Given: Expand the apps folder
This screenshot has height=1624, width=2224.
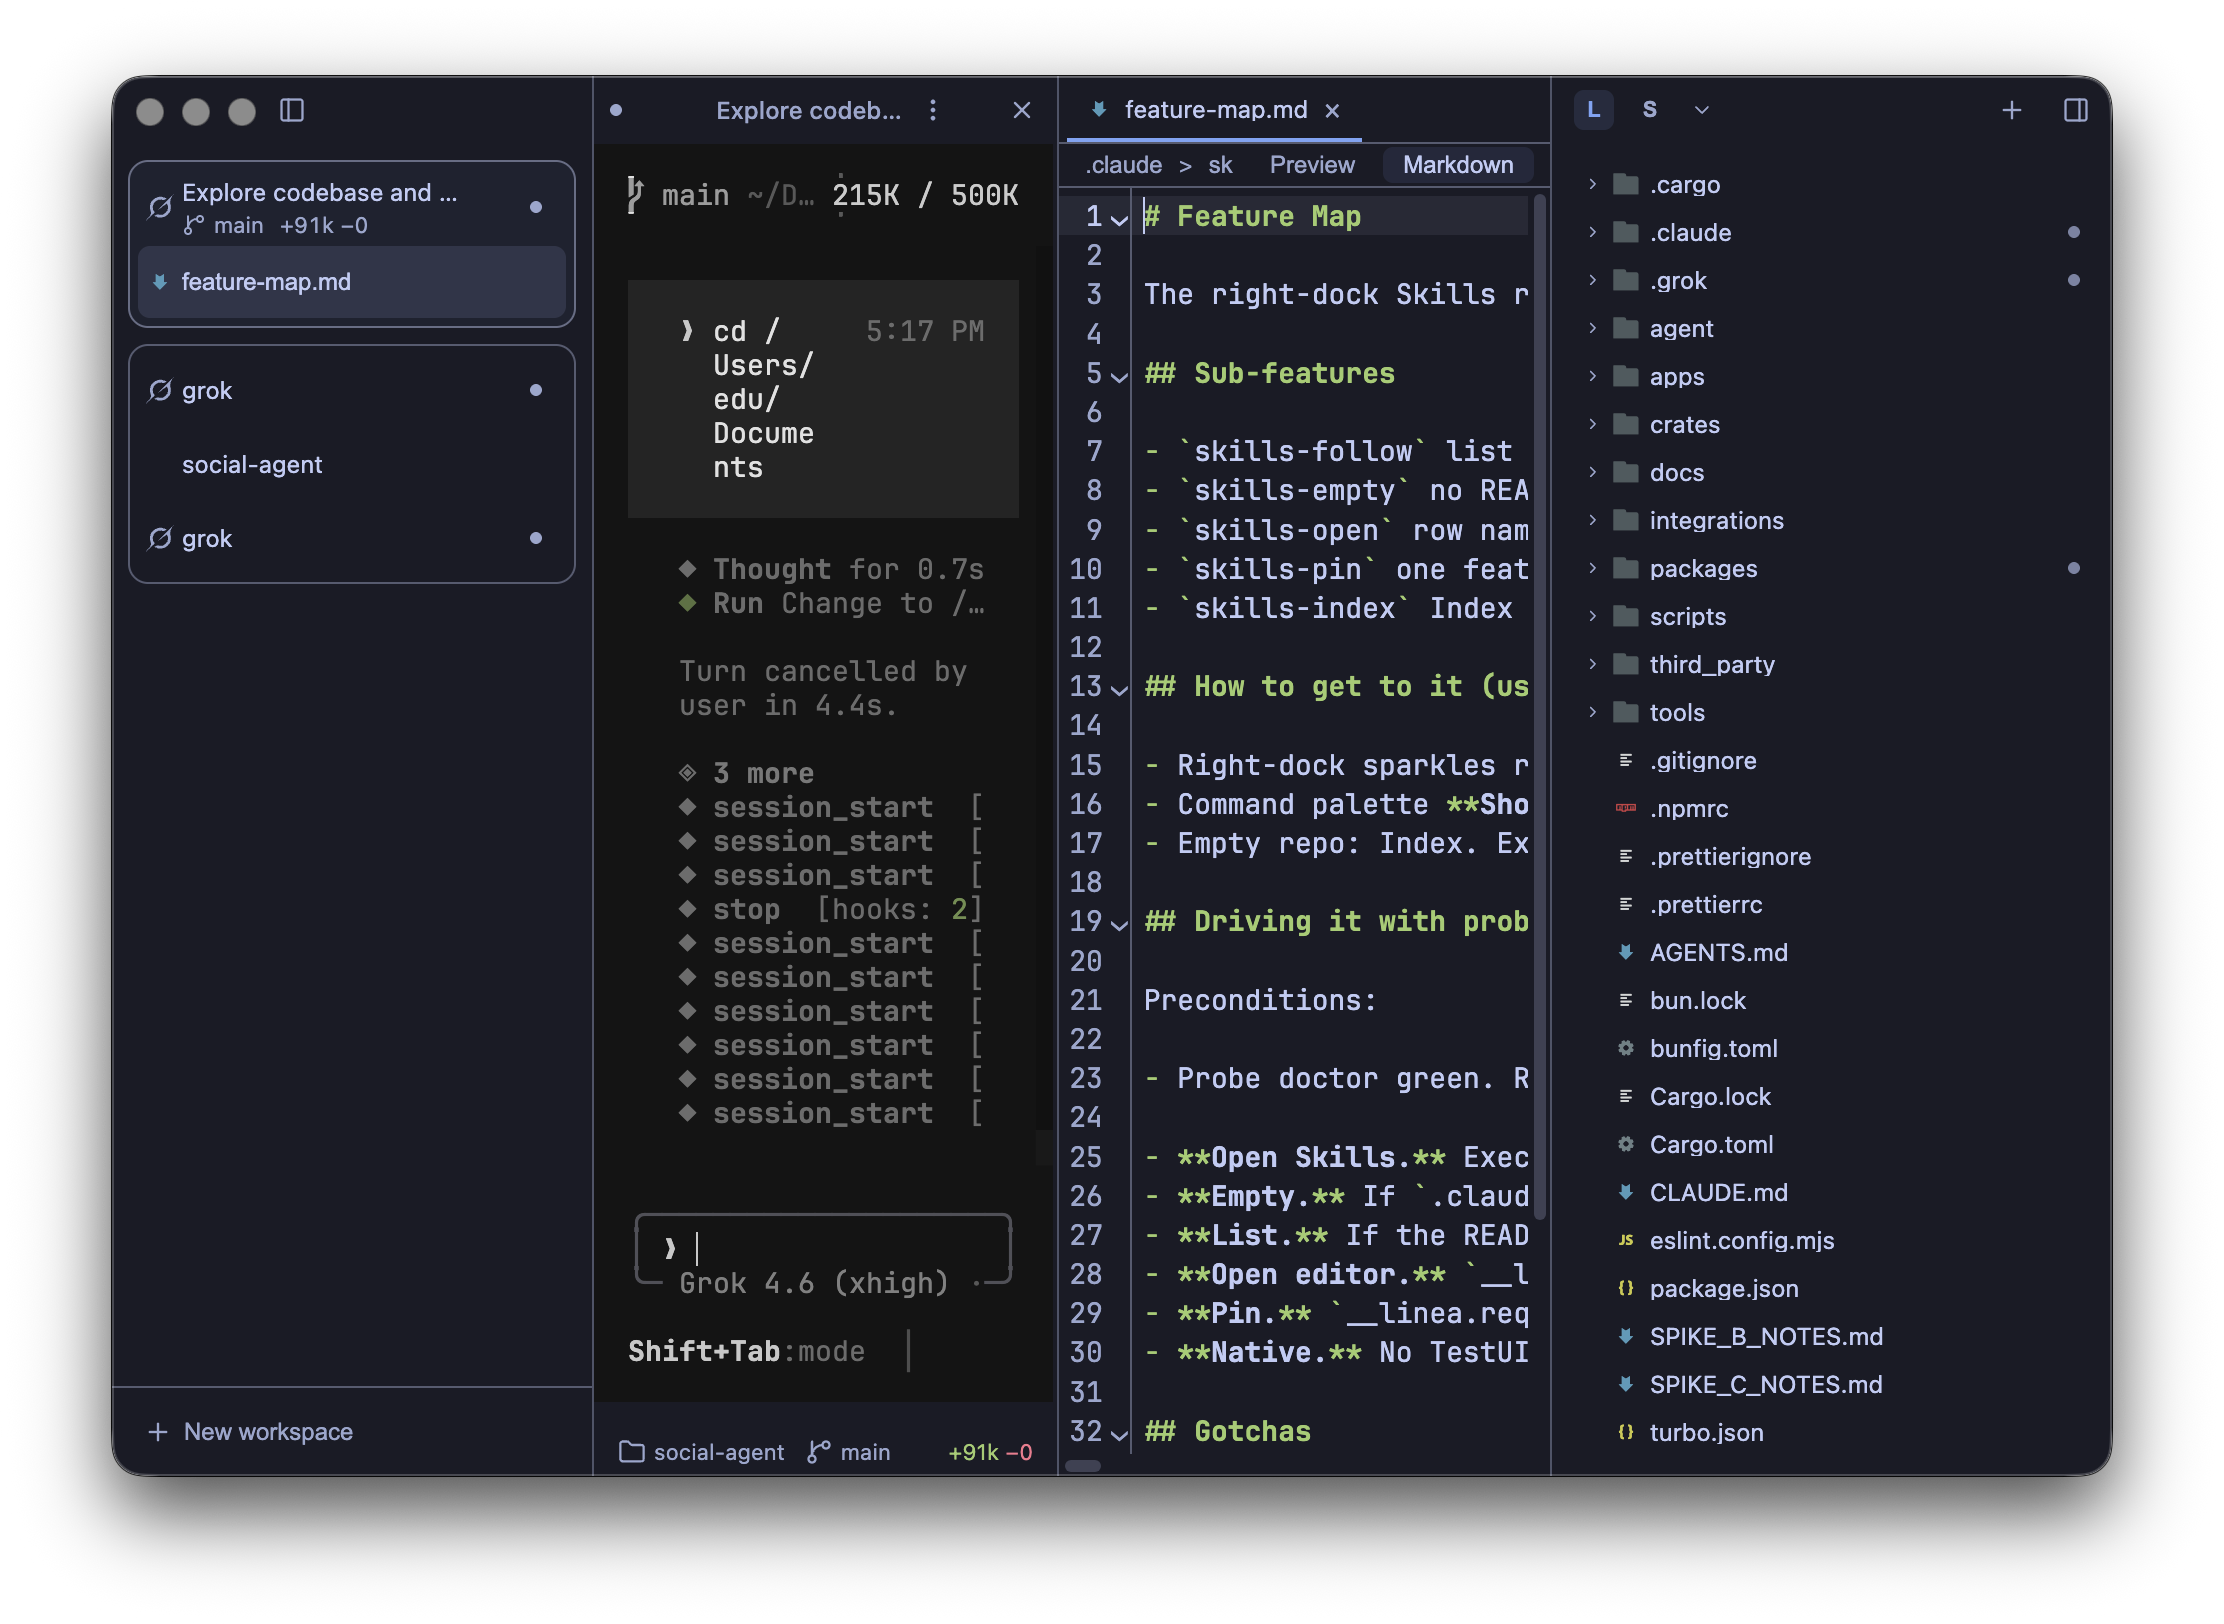Looking at the screenshot, I should pyautogui.click(x=1592, y=376).
